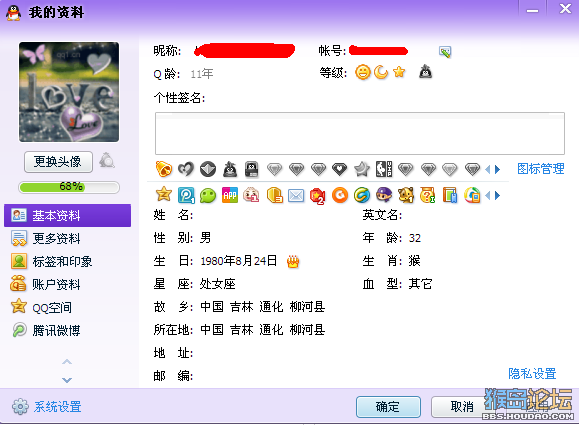The width and height of the screenshot is (579, 425).
Task: Click the purple-haired game character icon
Action: 384,195
